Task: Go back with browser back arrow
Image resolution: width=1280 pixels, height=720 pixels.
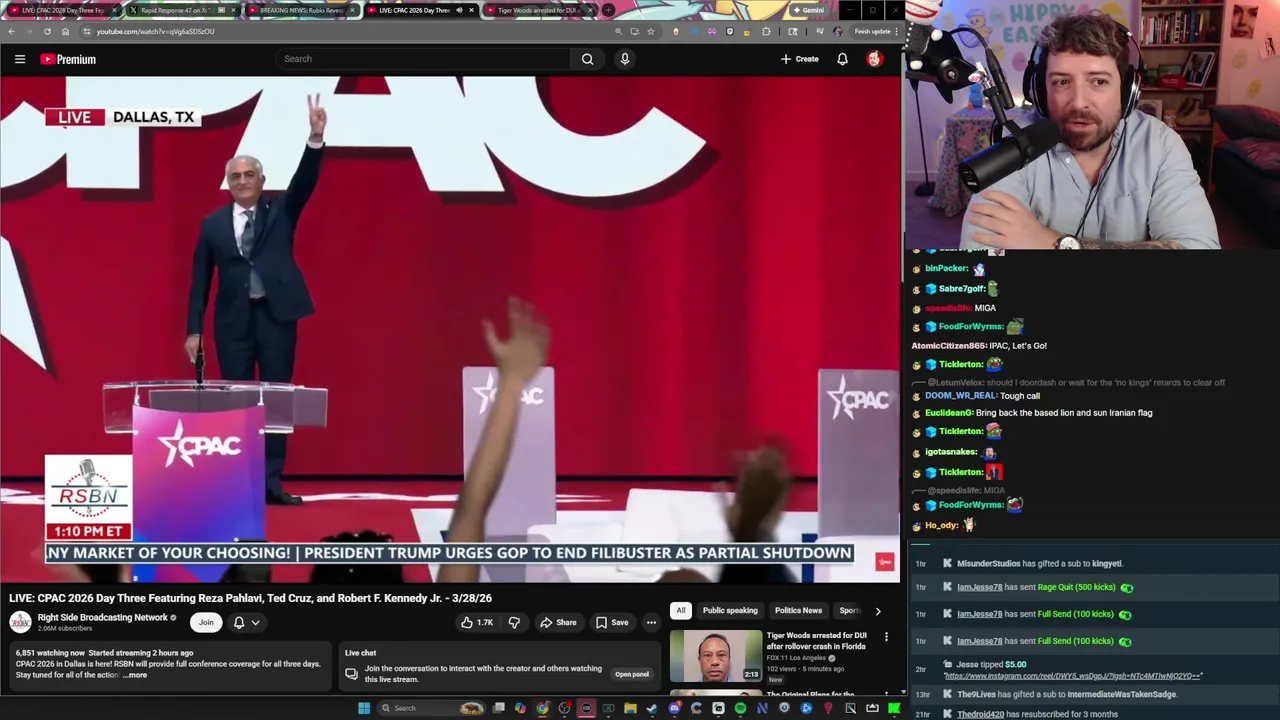Action: coord(11,31)
